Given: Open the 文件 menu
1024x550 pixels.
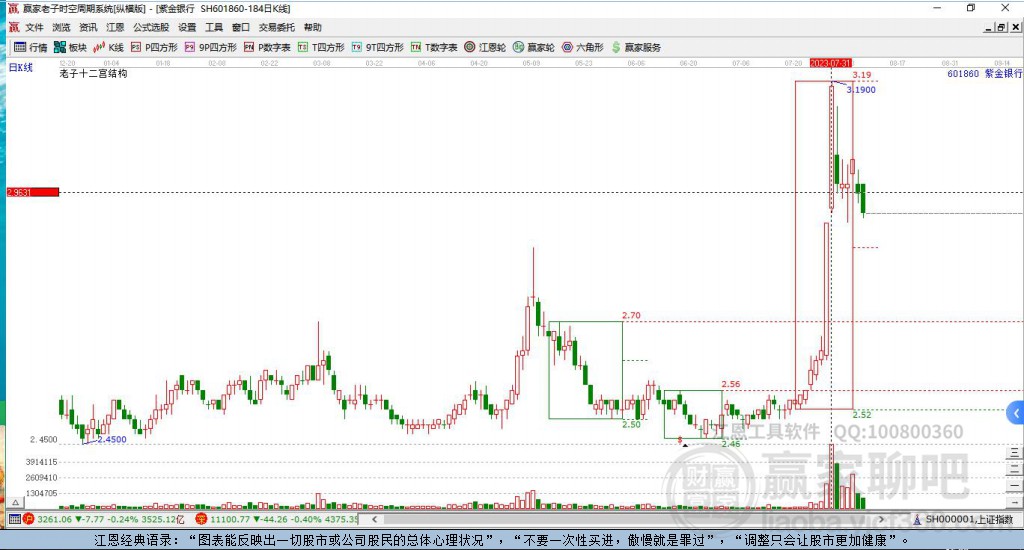Looking at the screenshot, I should [34, 27].
